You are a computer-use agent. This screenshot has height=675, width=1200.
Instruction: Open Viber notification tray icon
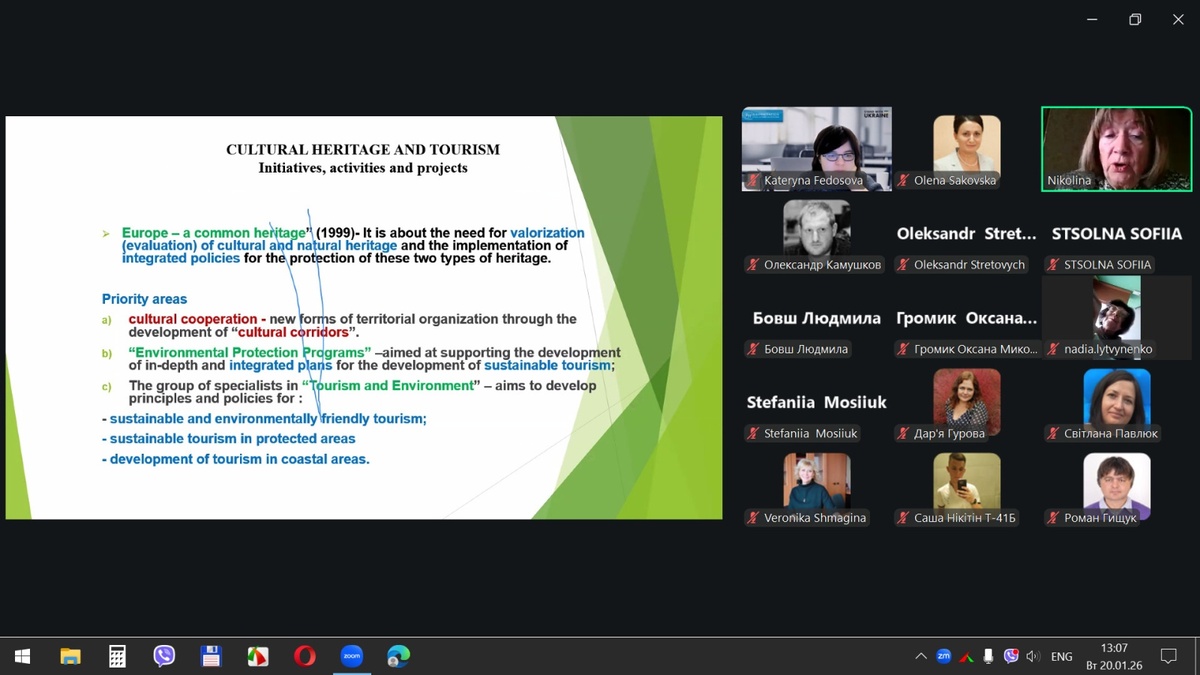[x=1011, y=656]
